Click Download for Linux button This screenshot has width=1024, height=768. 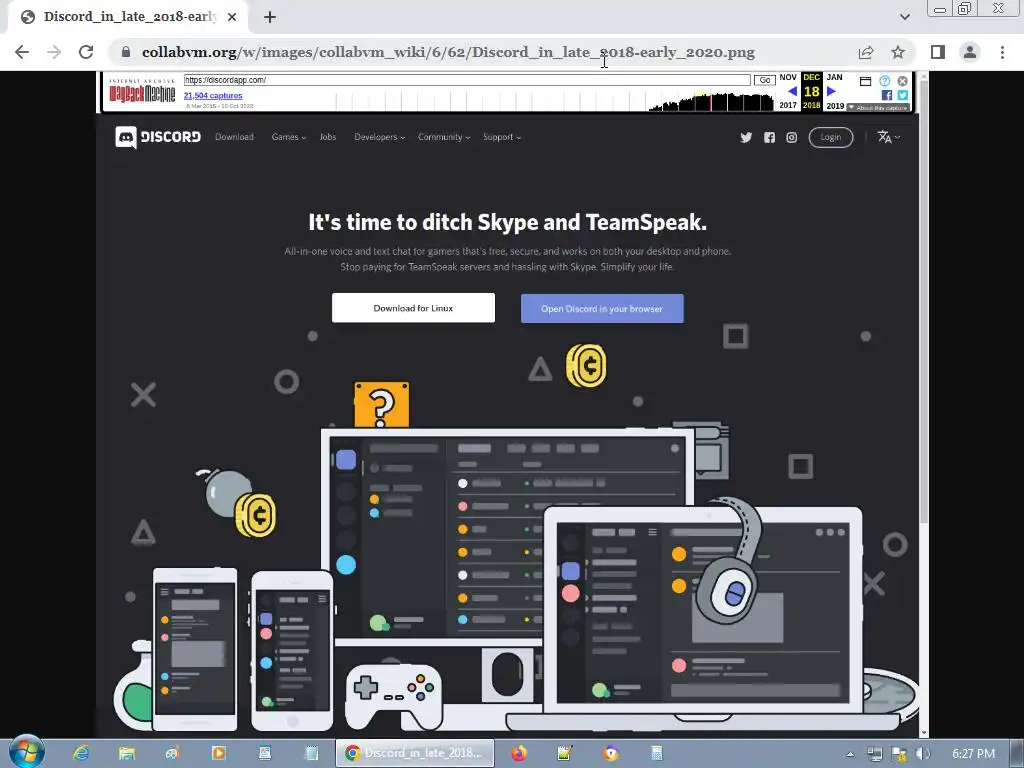coord(413,308)
